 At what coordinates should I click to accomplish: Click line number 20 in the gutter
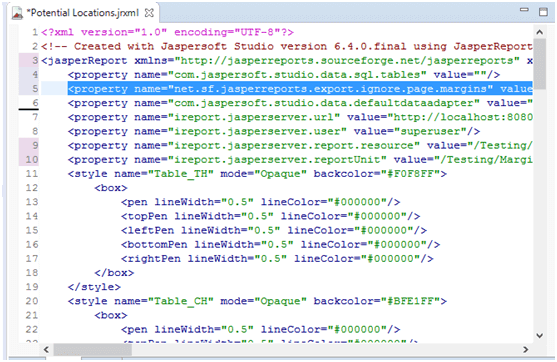coord(32,301)
